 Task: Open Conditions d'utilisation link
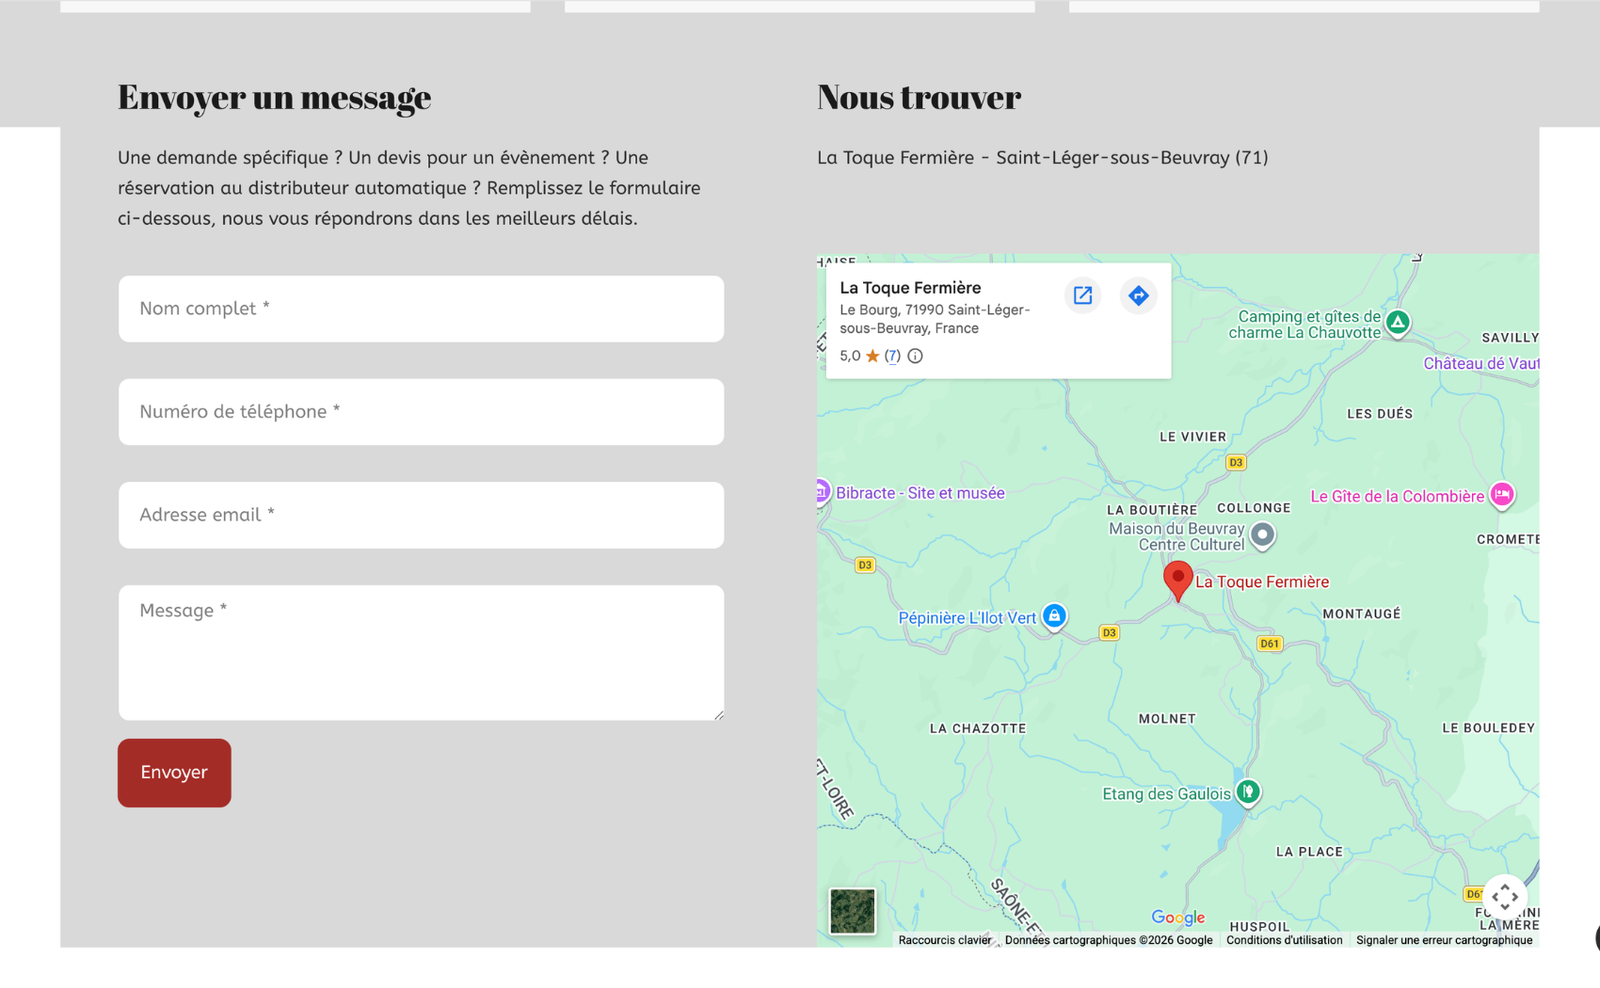tap(1284, 940)
